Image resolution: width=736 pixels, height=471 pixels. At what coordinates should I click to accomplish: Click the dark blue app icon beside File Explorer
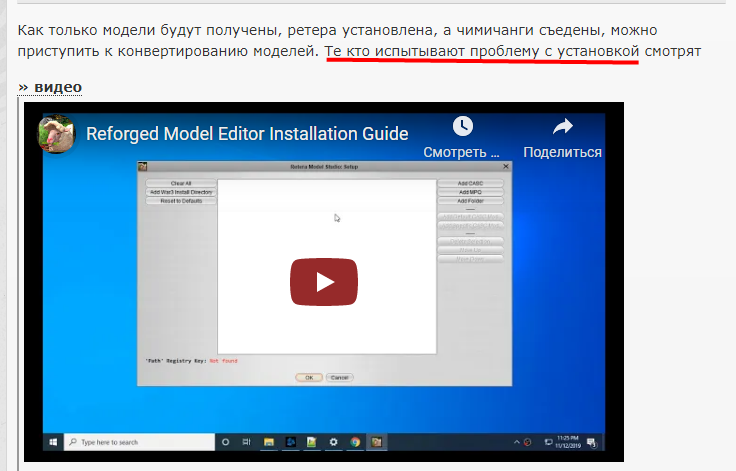[x=291, y=442]
